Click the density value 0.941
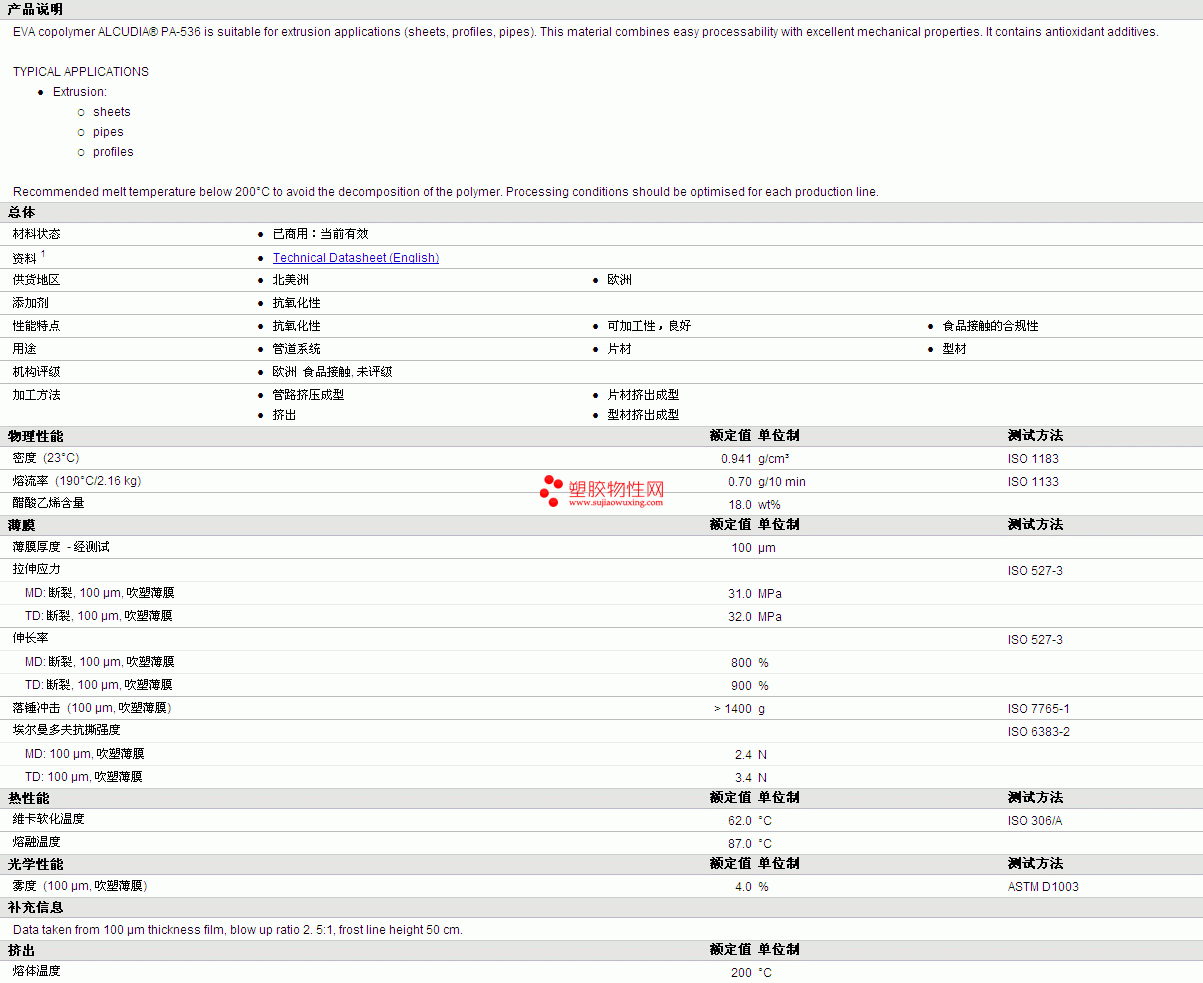This screenshot has width=1203, height=983. point(736,459)
